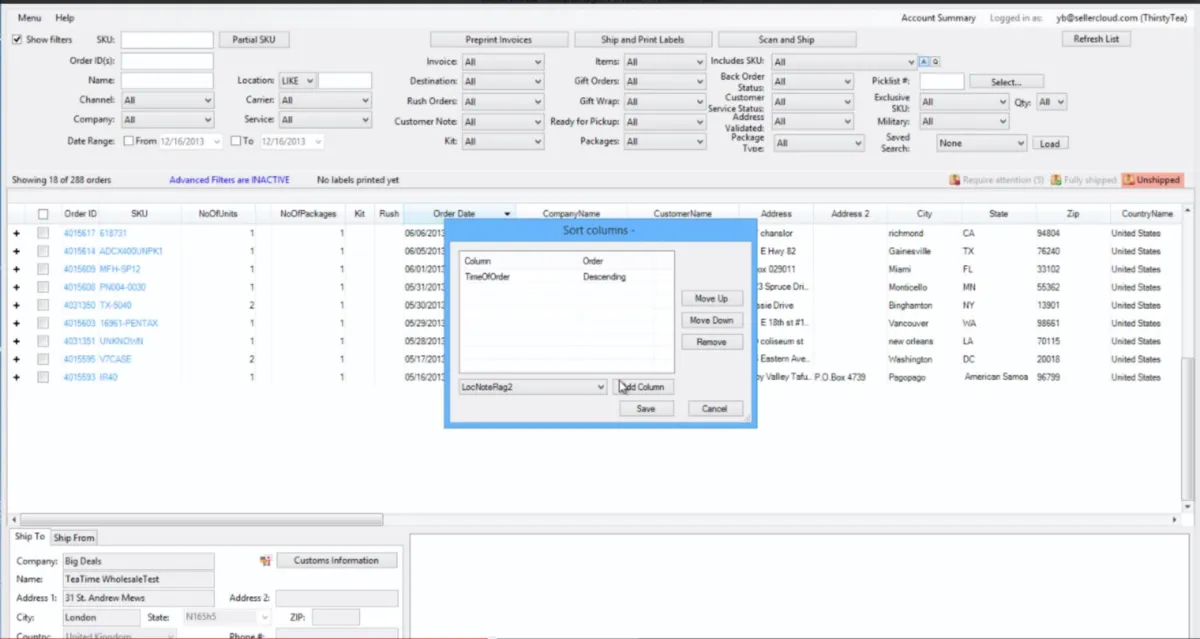
Task: Click the Move Up button
Action: click(712, 299)
